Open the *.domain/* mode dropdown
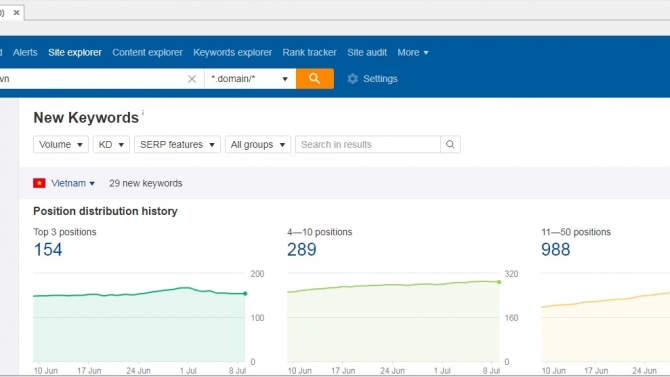670x377 pixels. 250,79
